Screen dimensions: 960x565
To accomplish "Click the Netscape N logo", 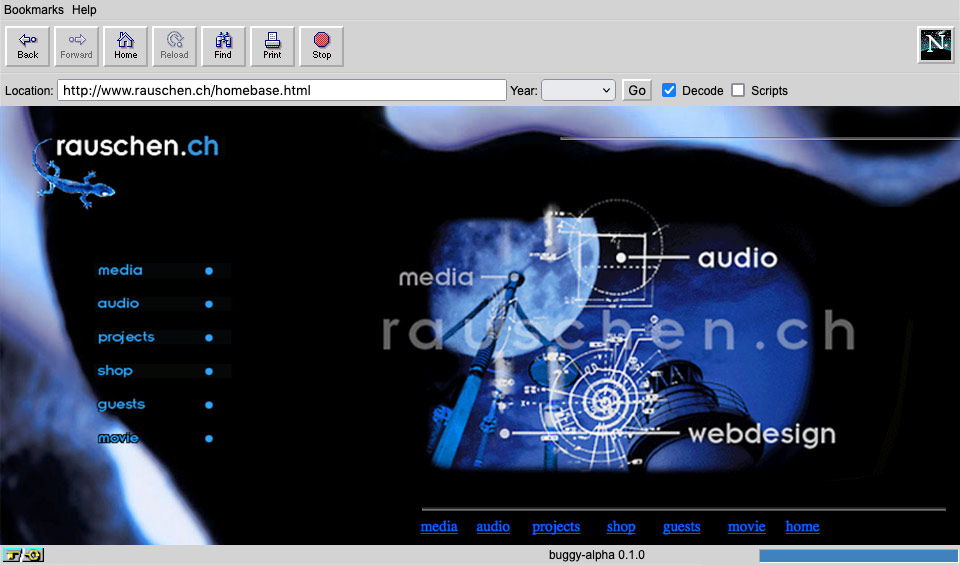I will click(x=936, y=45).
